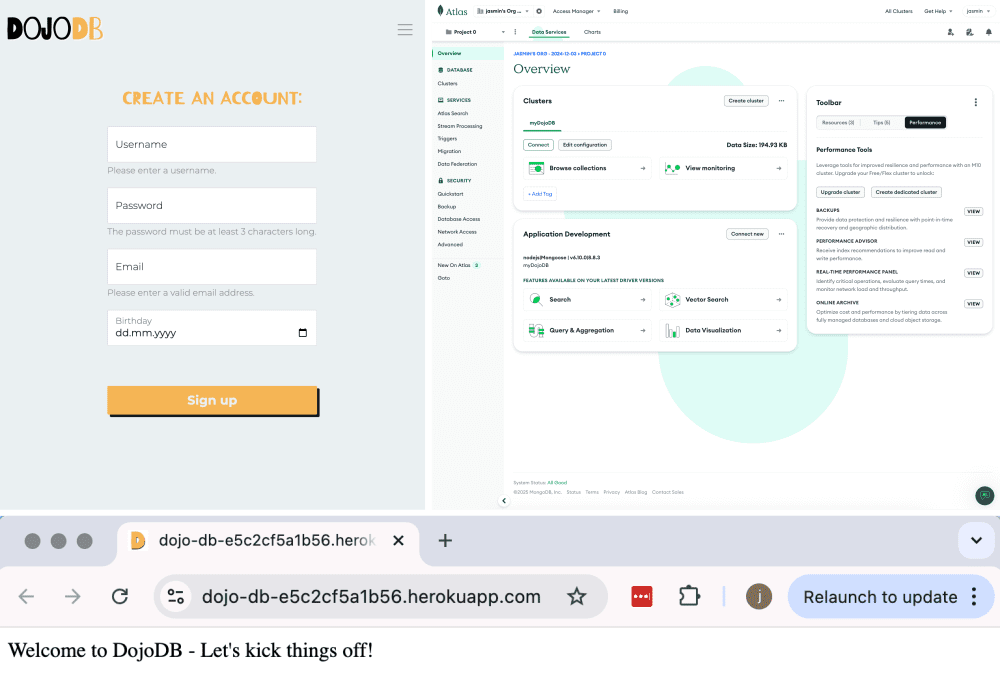The height and width of the screenshot is (681, 1000).
Task: Click the Browse collections icon
Action: point(536,168)
